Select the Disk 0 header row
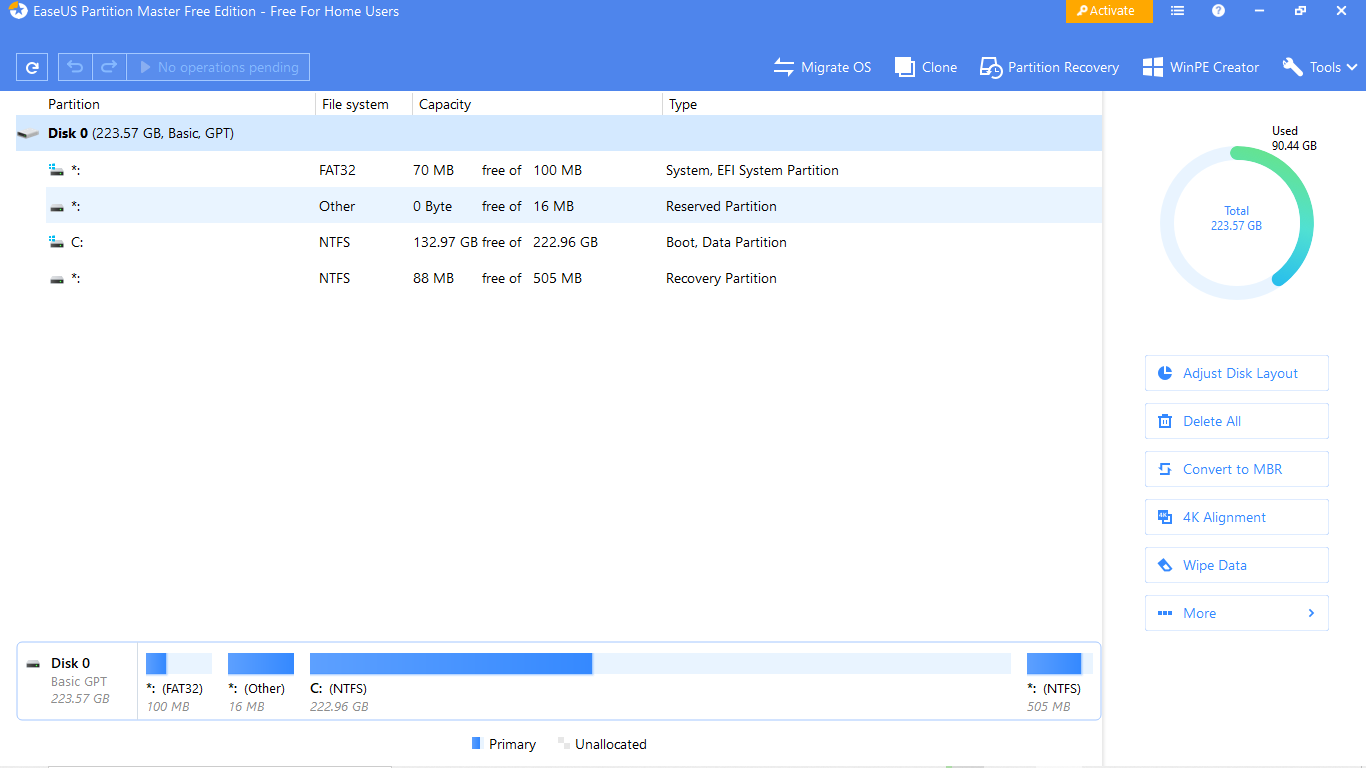This screenshot has height=768, width=1366. [559, 133]
